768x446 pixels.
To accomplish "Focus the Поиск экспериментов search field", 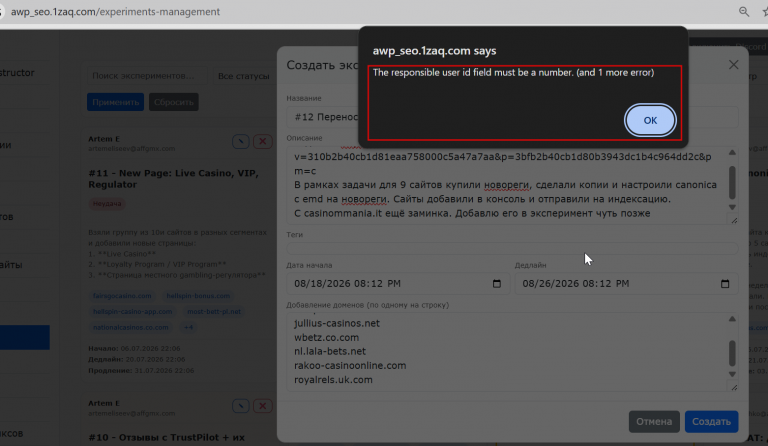I will pyautogui.click(x=147, y=76).
